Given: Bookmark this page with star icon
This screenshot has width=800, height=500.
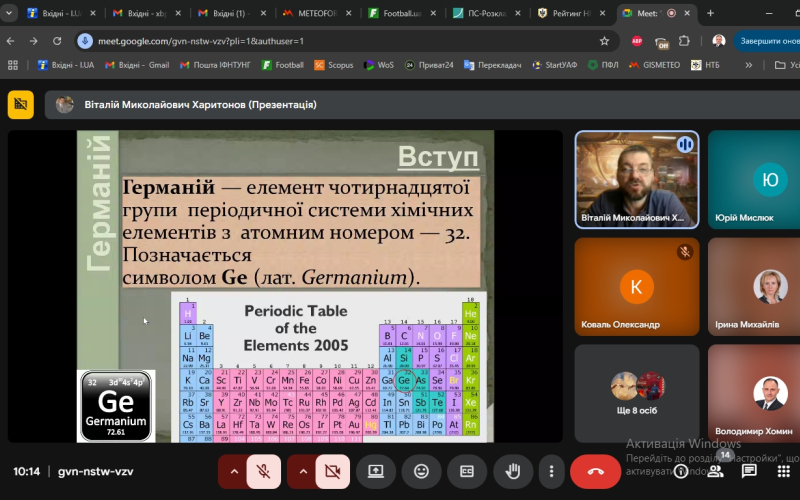Looking at the screenshot, I should click(x=604, y=41).
